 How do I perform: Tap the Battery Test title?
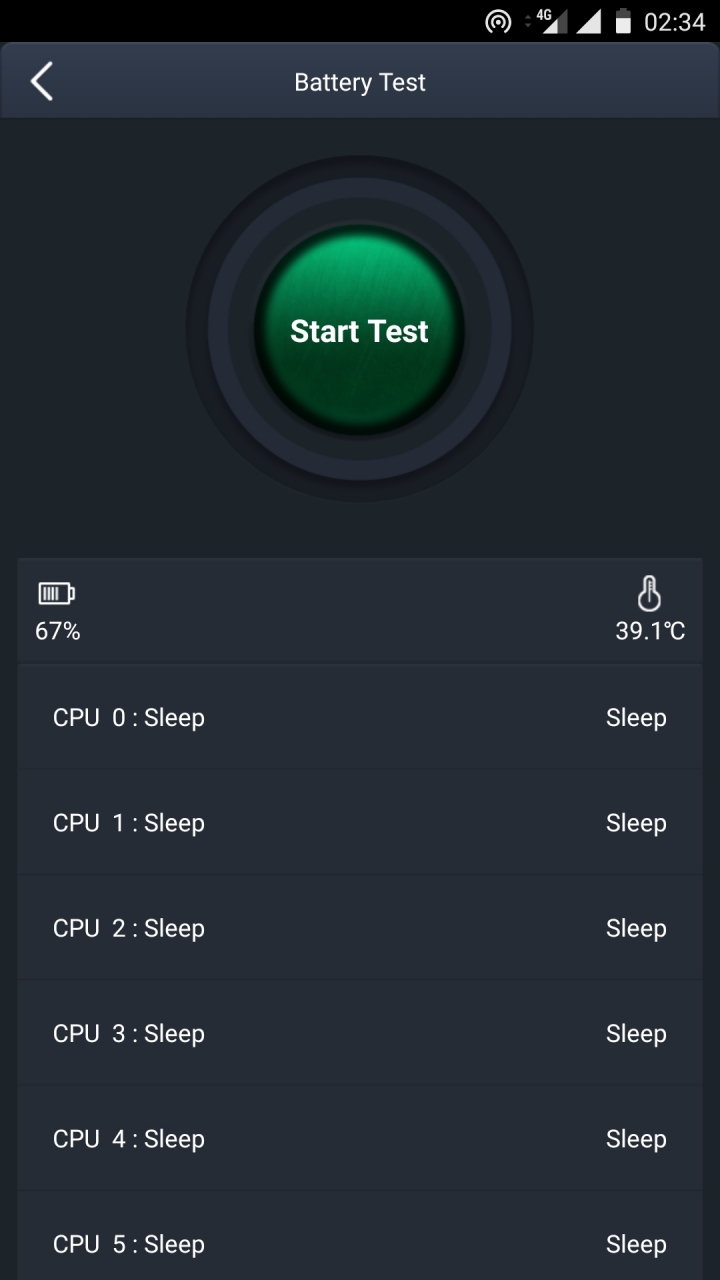click(x=360, y=82)
